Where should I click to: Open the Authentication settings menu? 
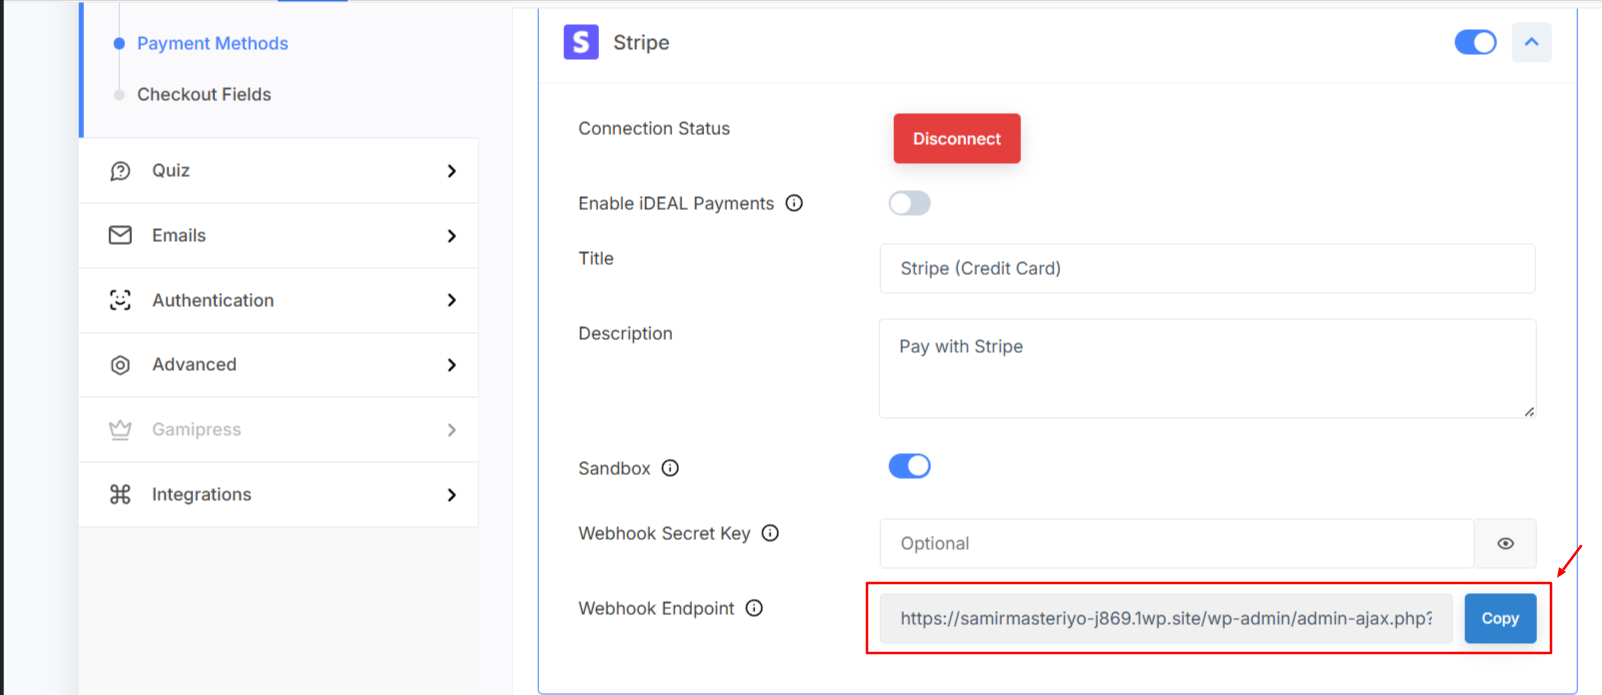tap(278, 300)
